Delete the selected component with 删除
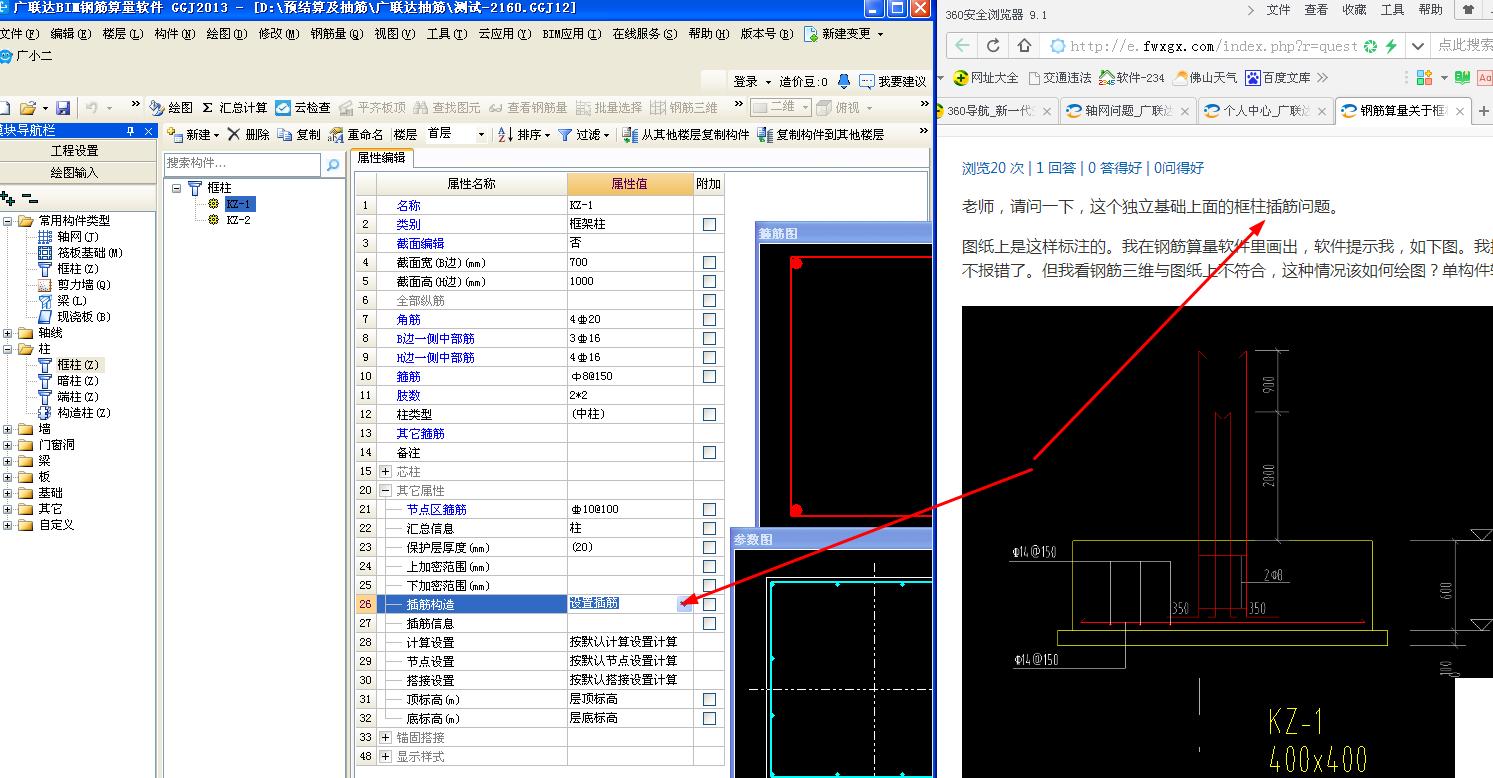Image resolution: width=1493 pixels, height=778 pixels. (x=249, y=135)
